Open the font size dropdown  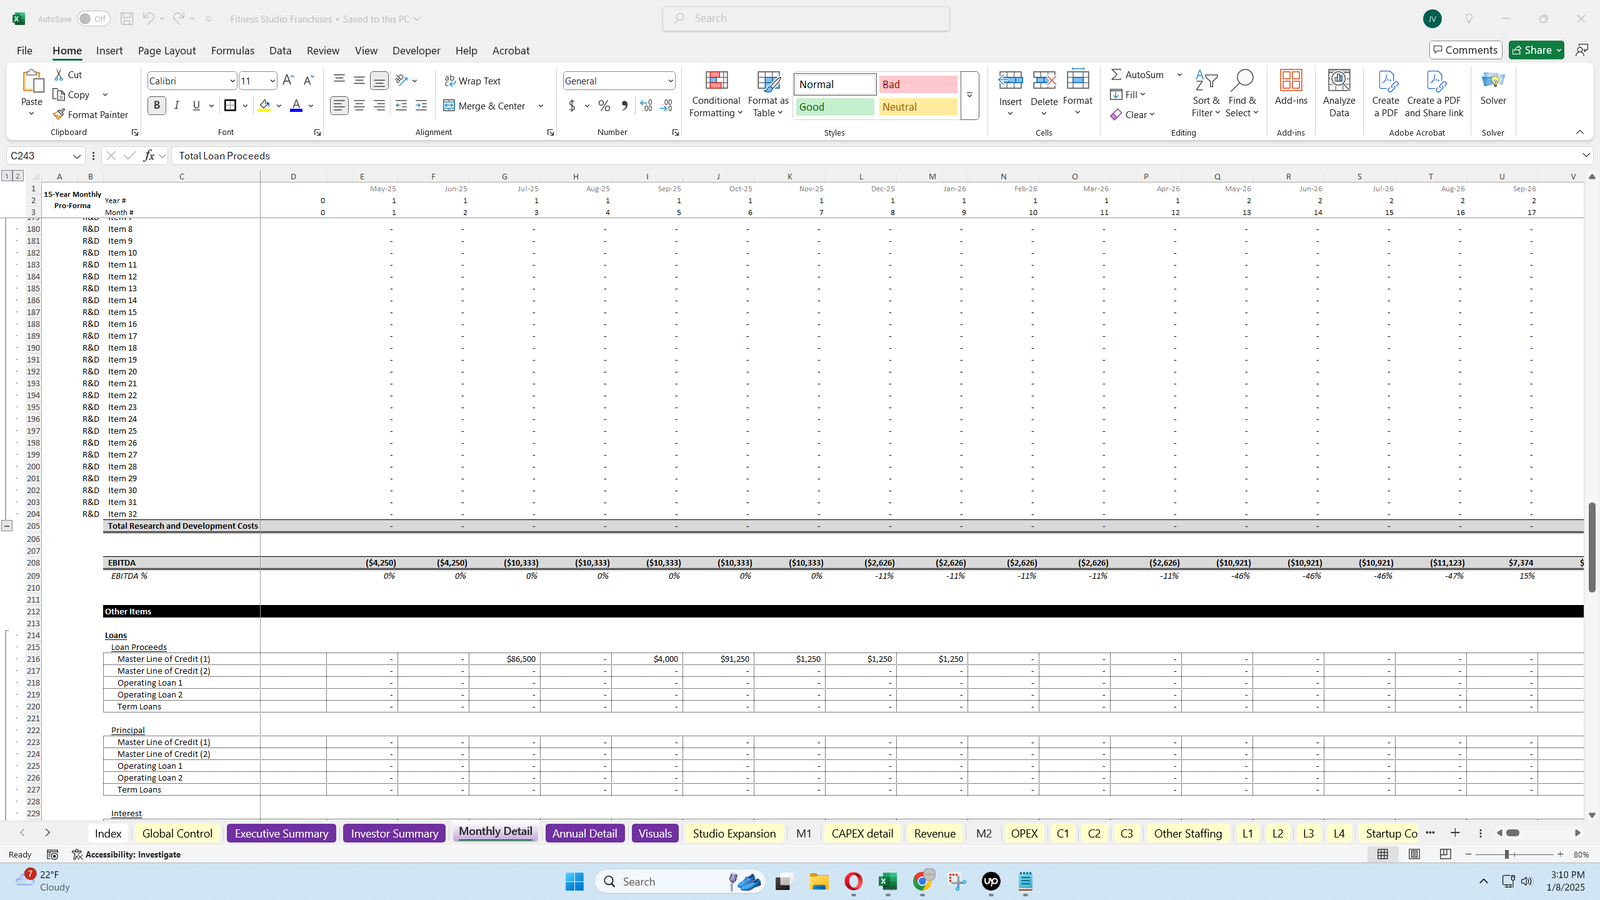[x=272, y=80]
